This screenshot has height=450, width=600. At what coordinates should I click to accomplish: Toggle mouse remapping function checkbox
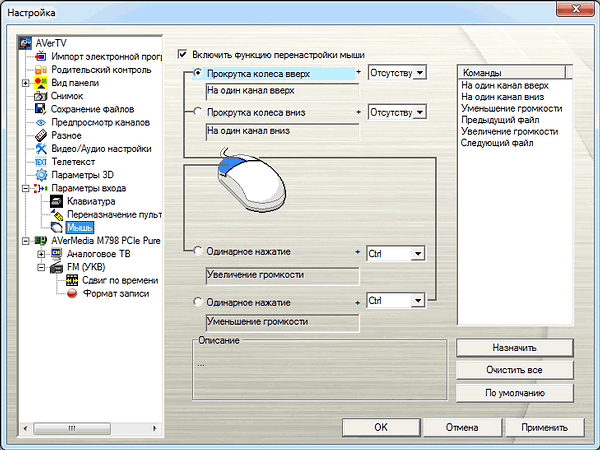[x=183, y=54]
